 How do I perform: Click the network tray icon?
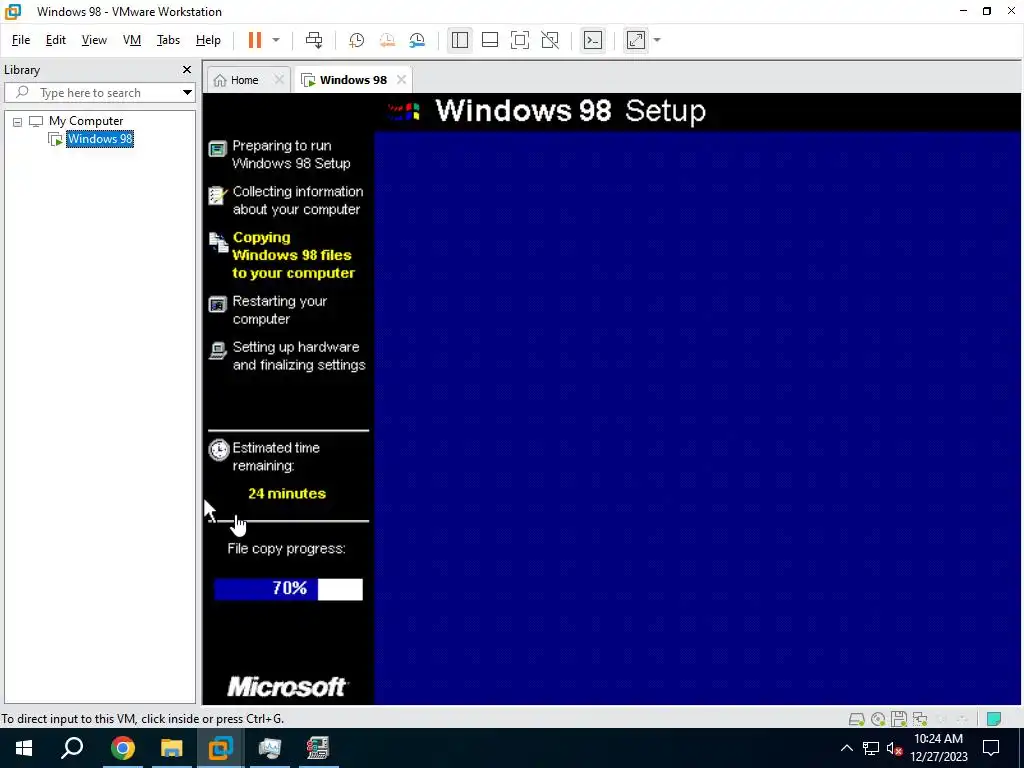871,748
